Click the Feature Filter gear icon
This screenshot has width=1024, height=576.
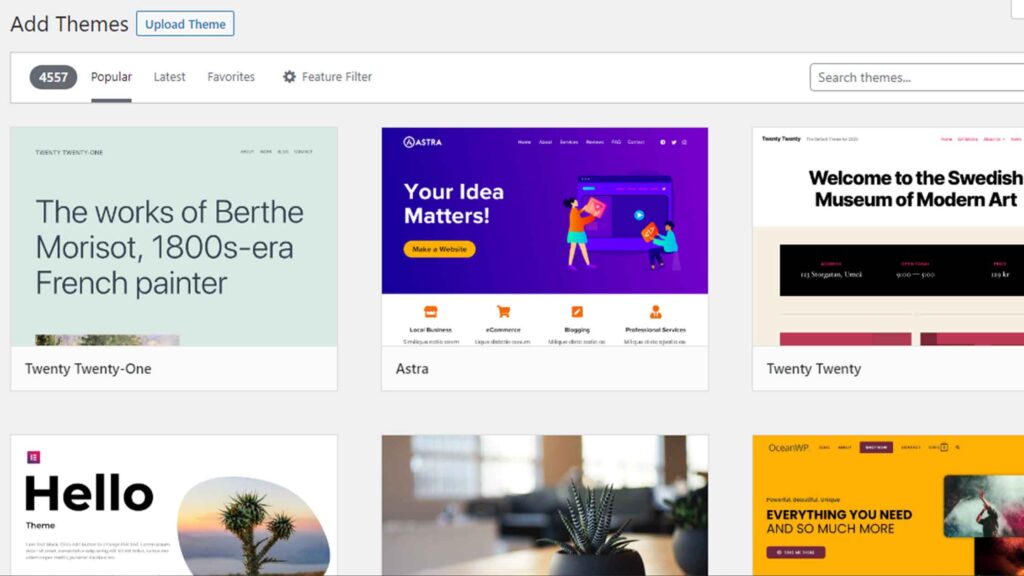point(289,76)
